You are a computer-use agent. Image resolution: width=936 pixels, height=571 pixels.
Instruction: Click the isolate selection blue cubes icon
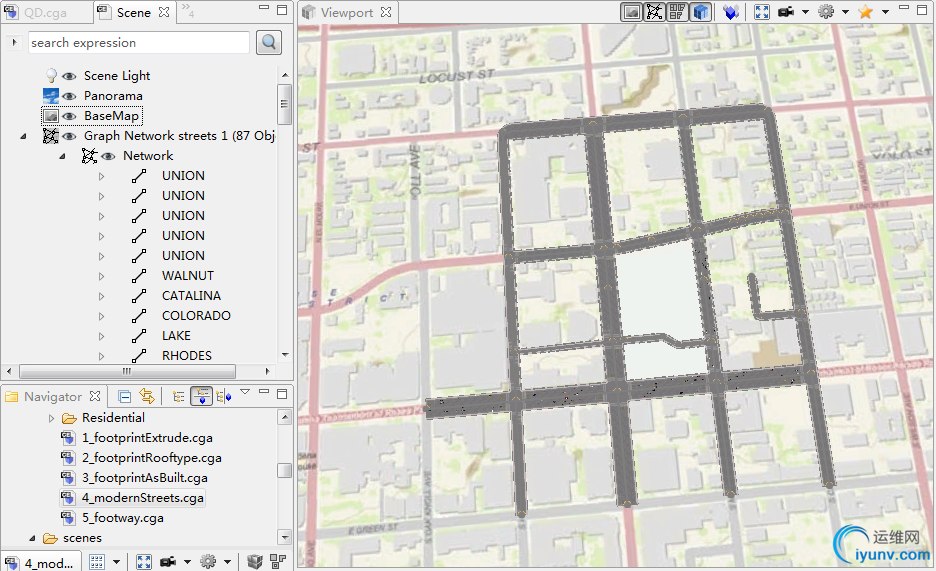point(731,12)
